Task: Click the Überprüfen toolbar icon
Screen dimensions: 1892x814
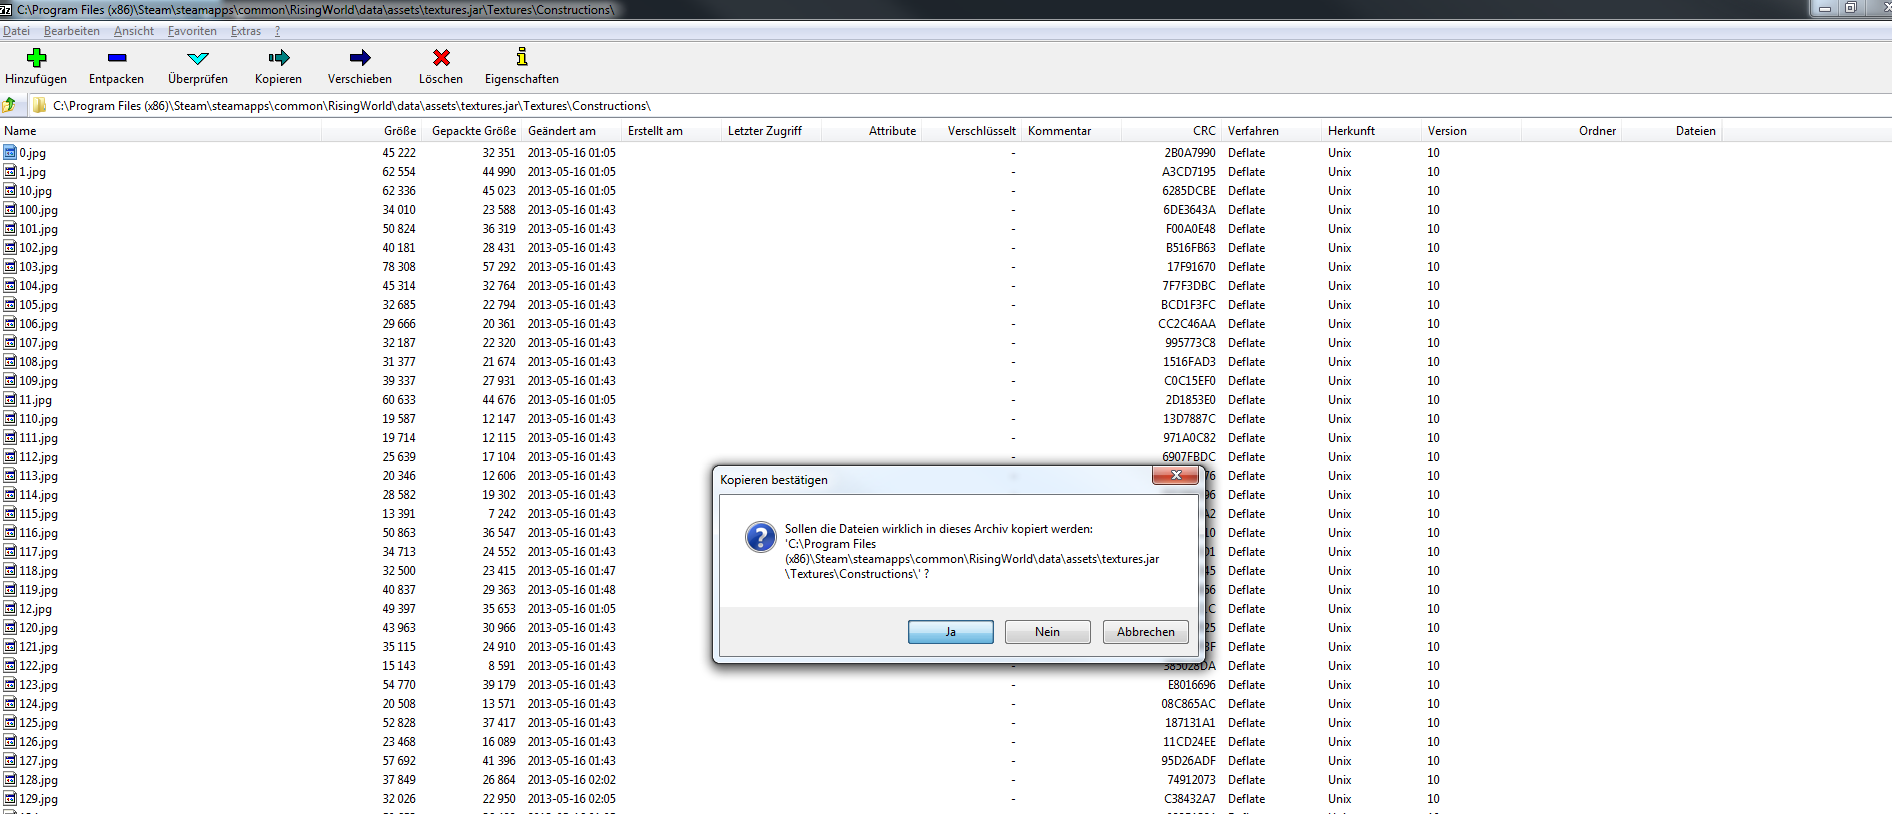Action: 197,58
